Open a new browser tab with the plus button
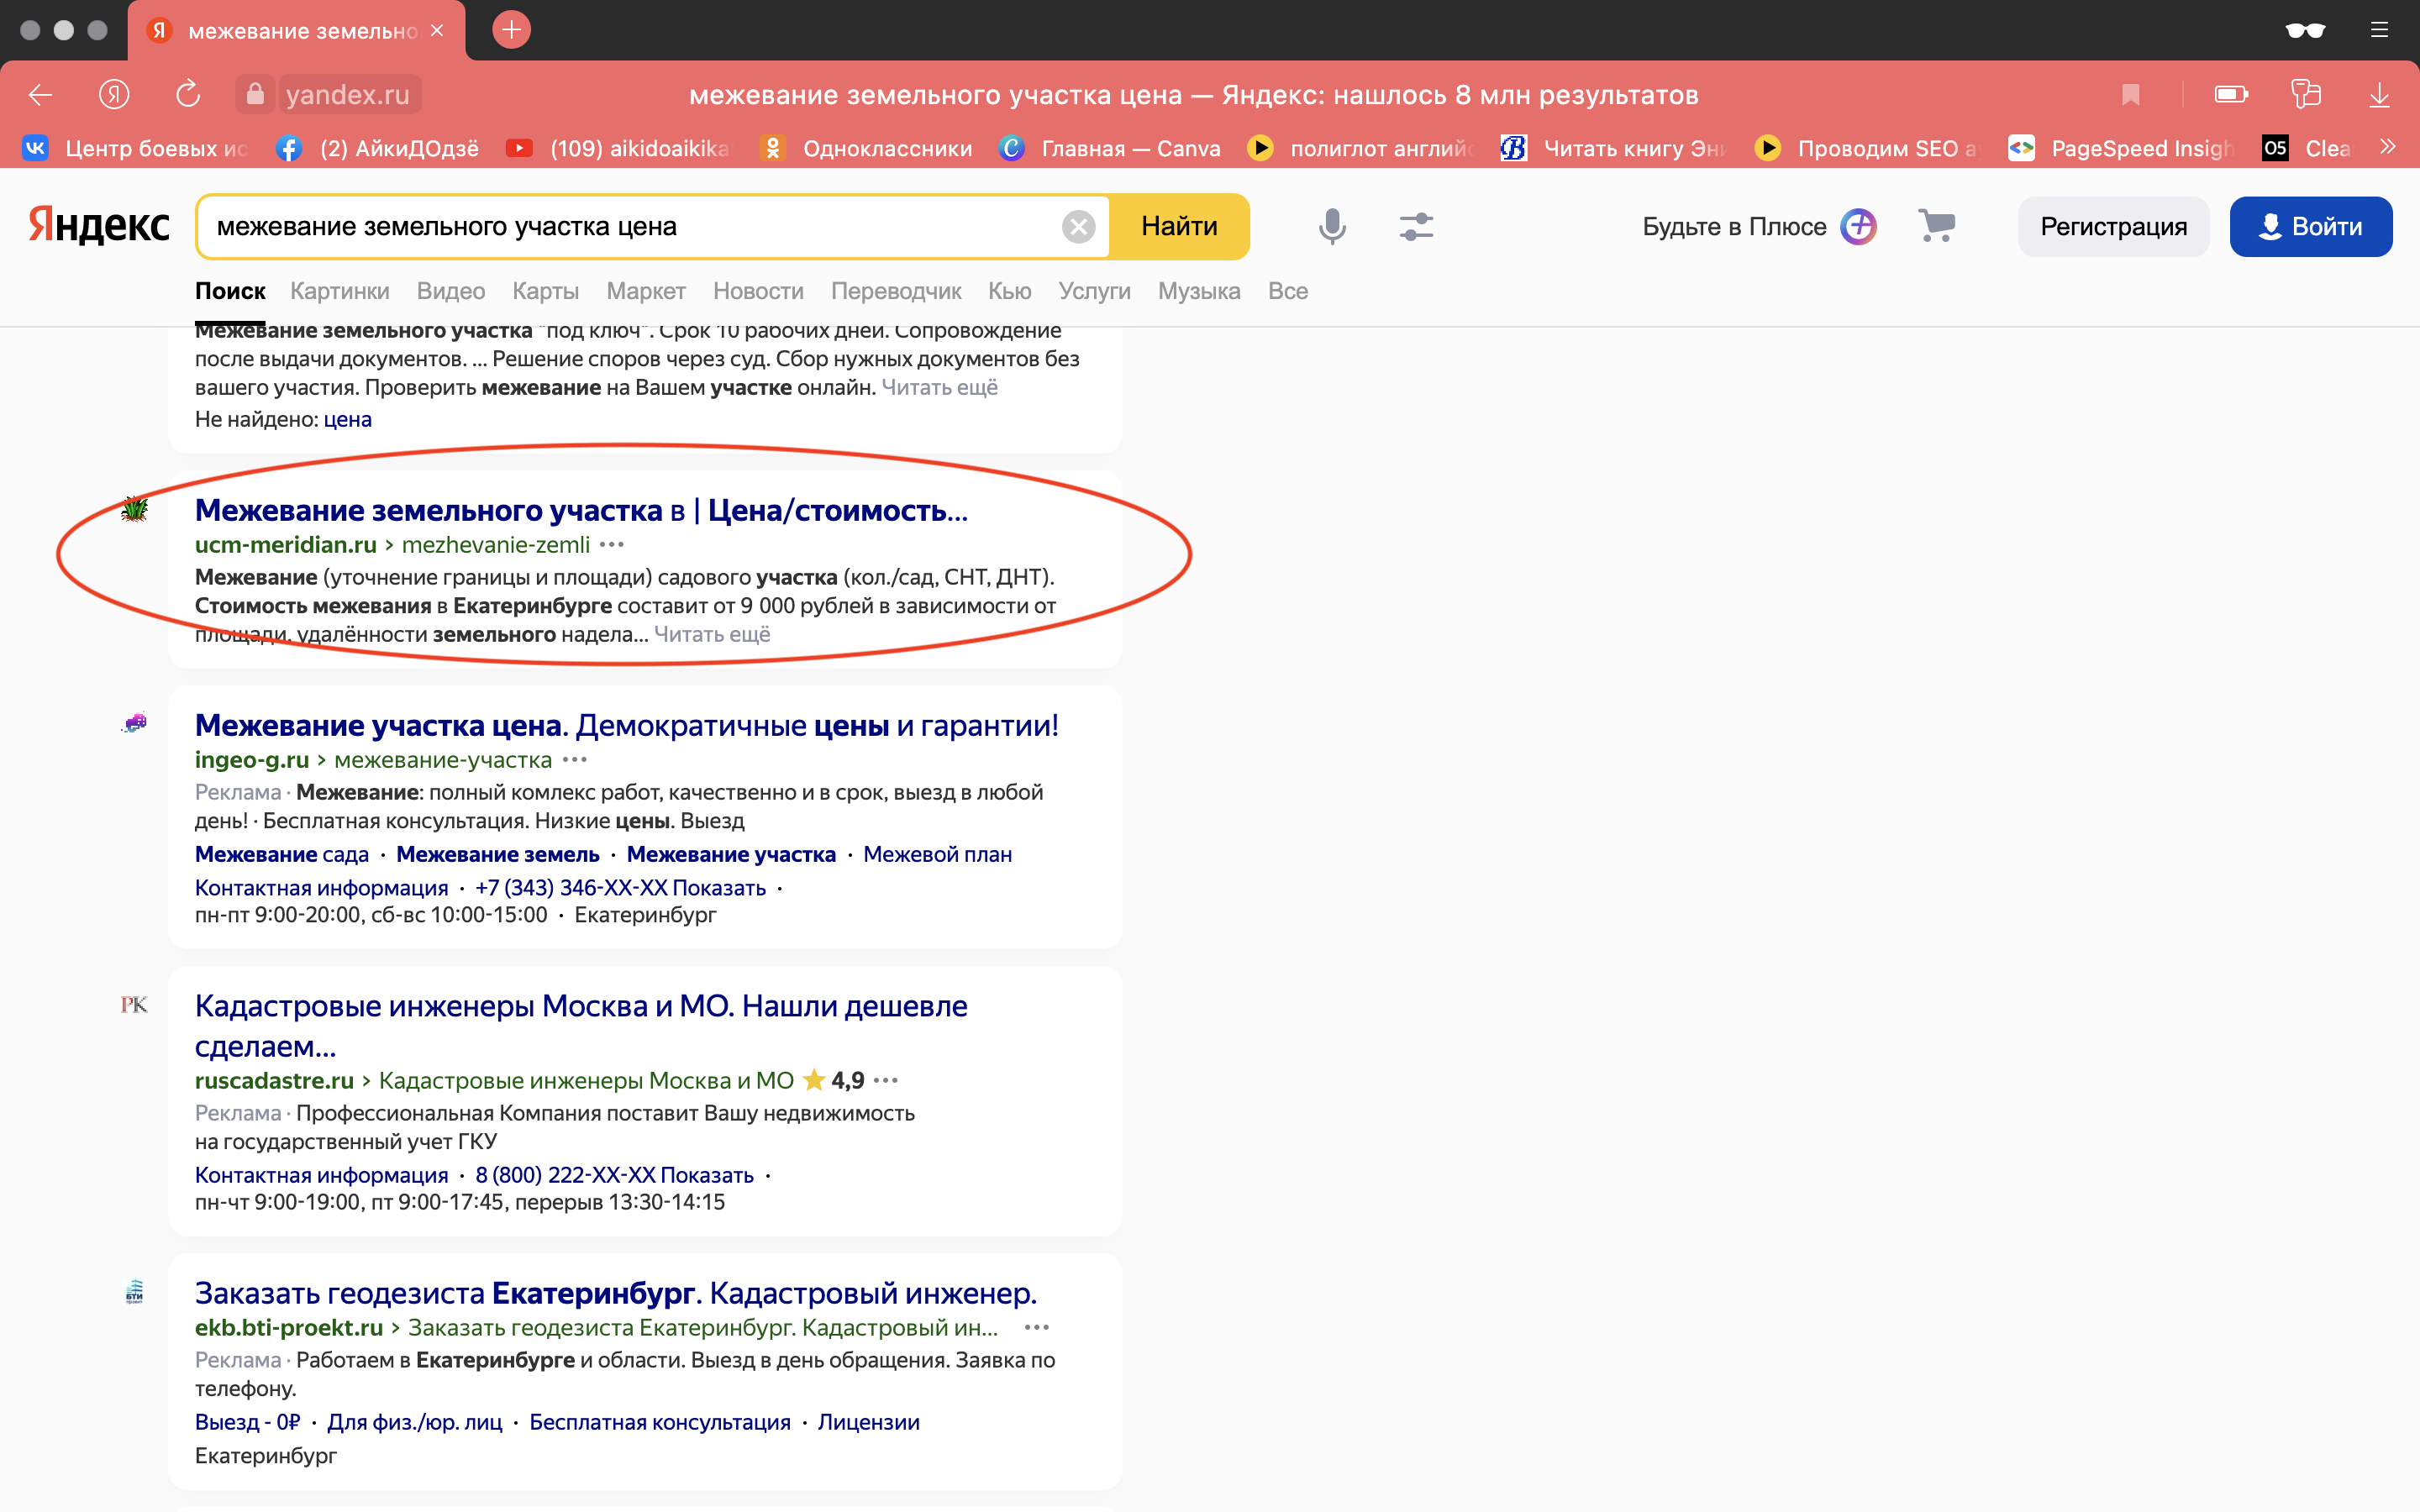Viewport: 2420px width, 1512px height. pyautogui.click(x=512, y=30)
